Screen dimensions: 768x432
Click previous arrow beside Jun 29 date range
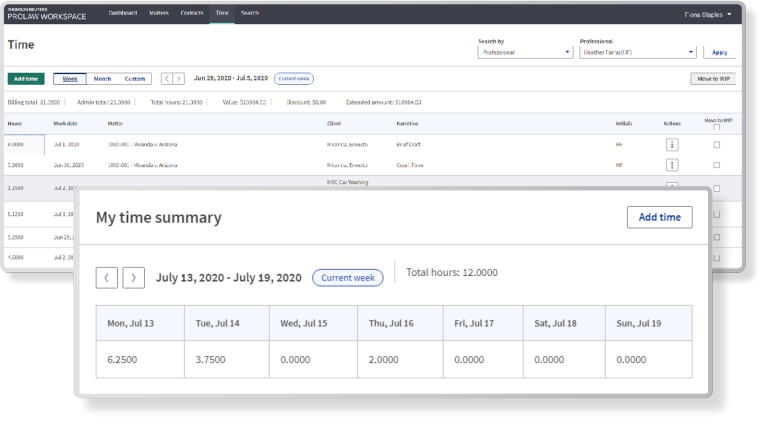coord(166,78)
